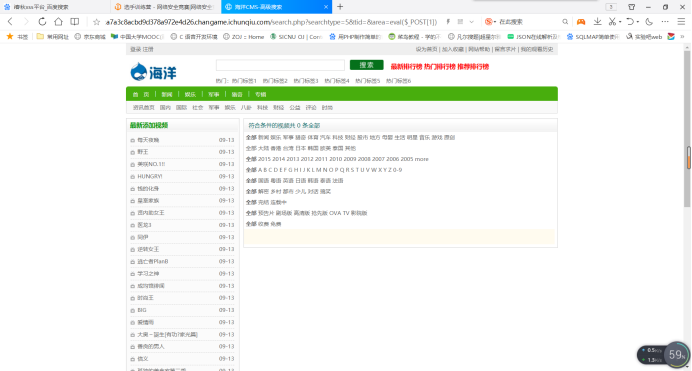Image resolution: width=692 pixels, height=371 pixels.
Task: Click the magnifier icon in search box
Action: click(565, 22)
